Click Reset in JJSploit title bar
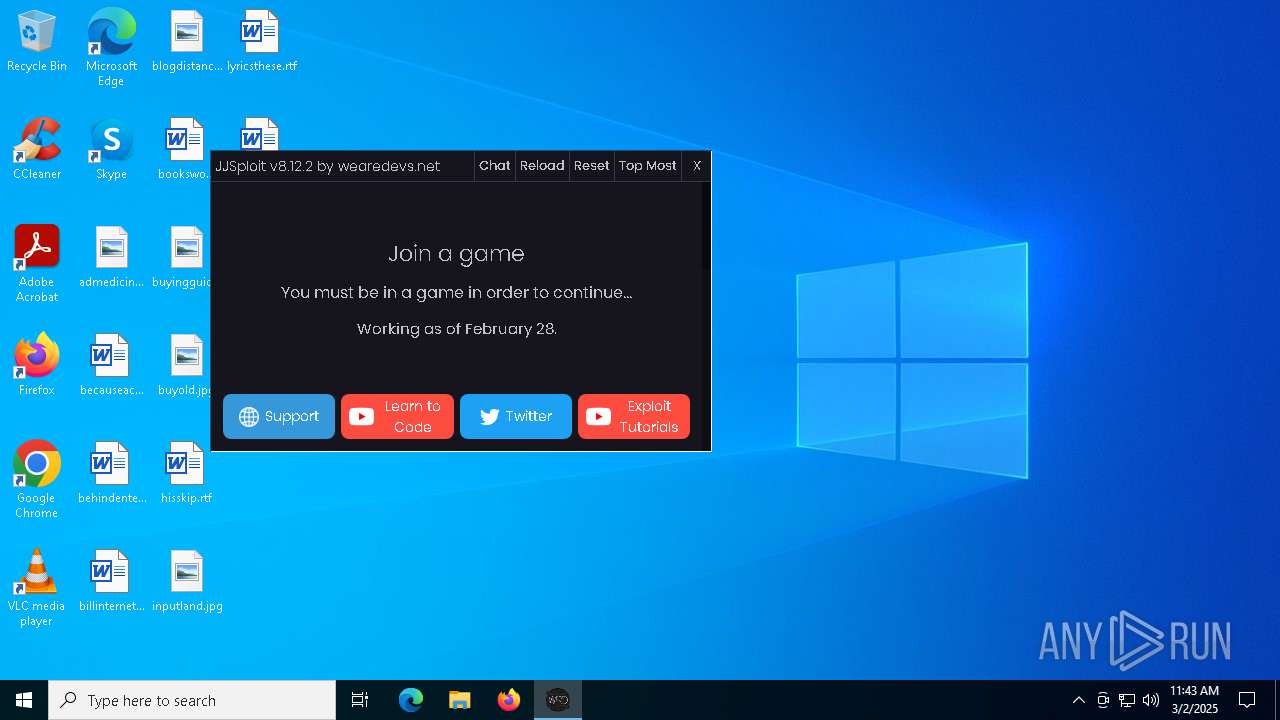Image resolution: width=1280 pixels, height=720 pixels. click(591, 166)
